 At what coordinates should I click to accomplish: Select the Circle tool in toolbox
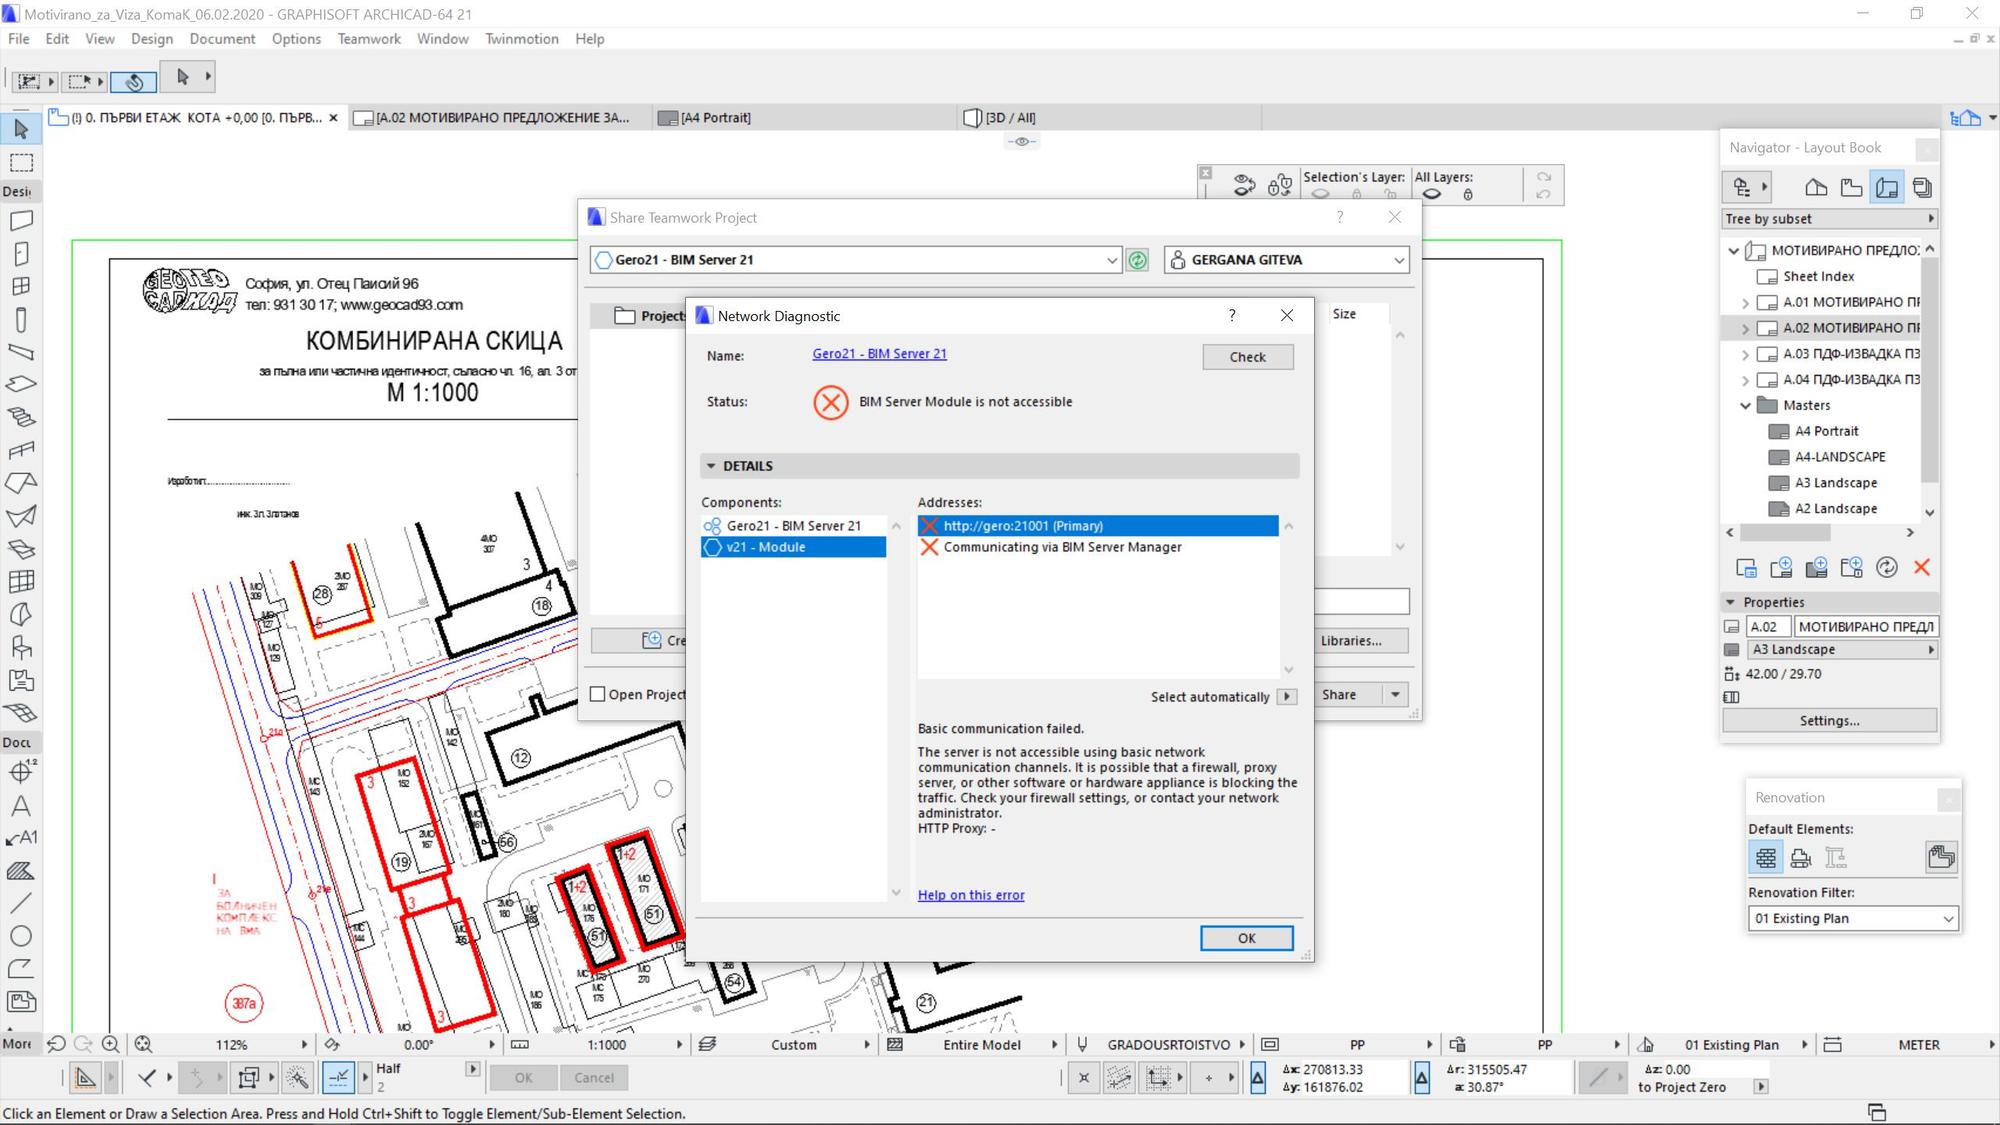21,936
